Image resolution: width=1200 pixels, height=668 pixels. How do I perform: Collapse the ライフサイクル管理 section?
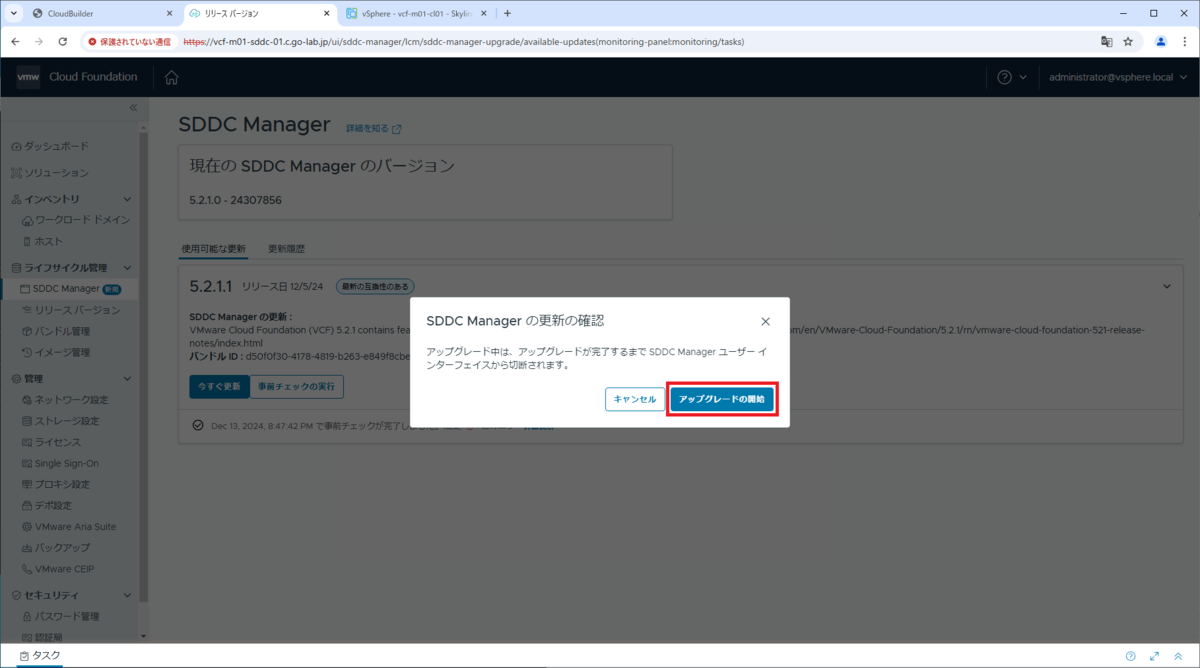tap(127, 268)
